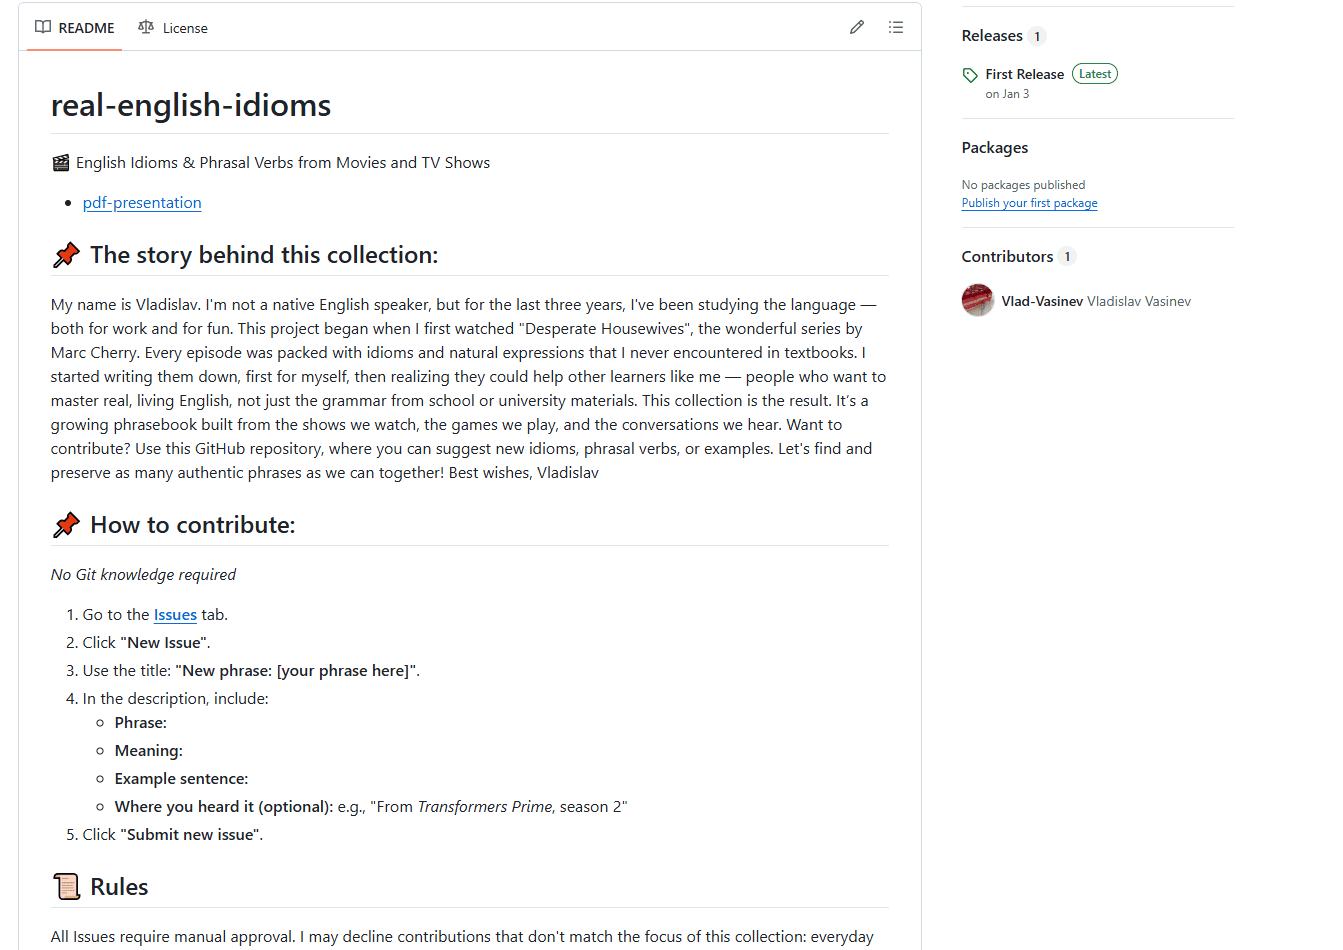1343x950 pixels.
Task: Click the pencil edit README icon
Action: click(857, 28)
